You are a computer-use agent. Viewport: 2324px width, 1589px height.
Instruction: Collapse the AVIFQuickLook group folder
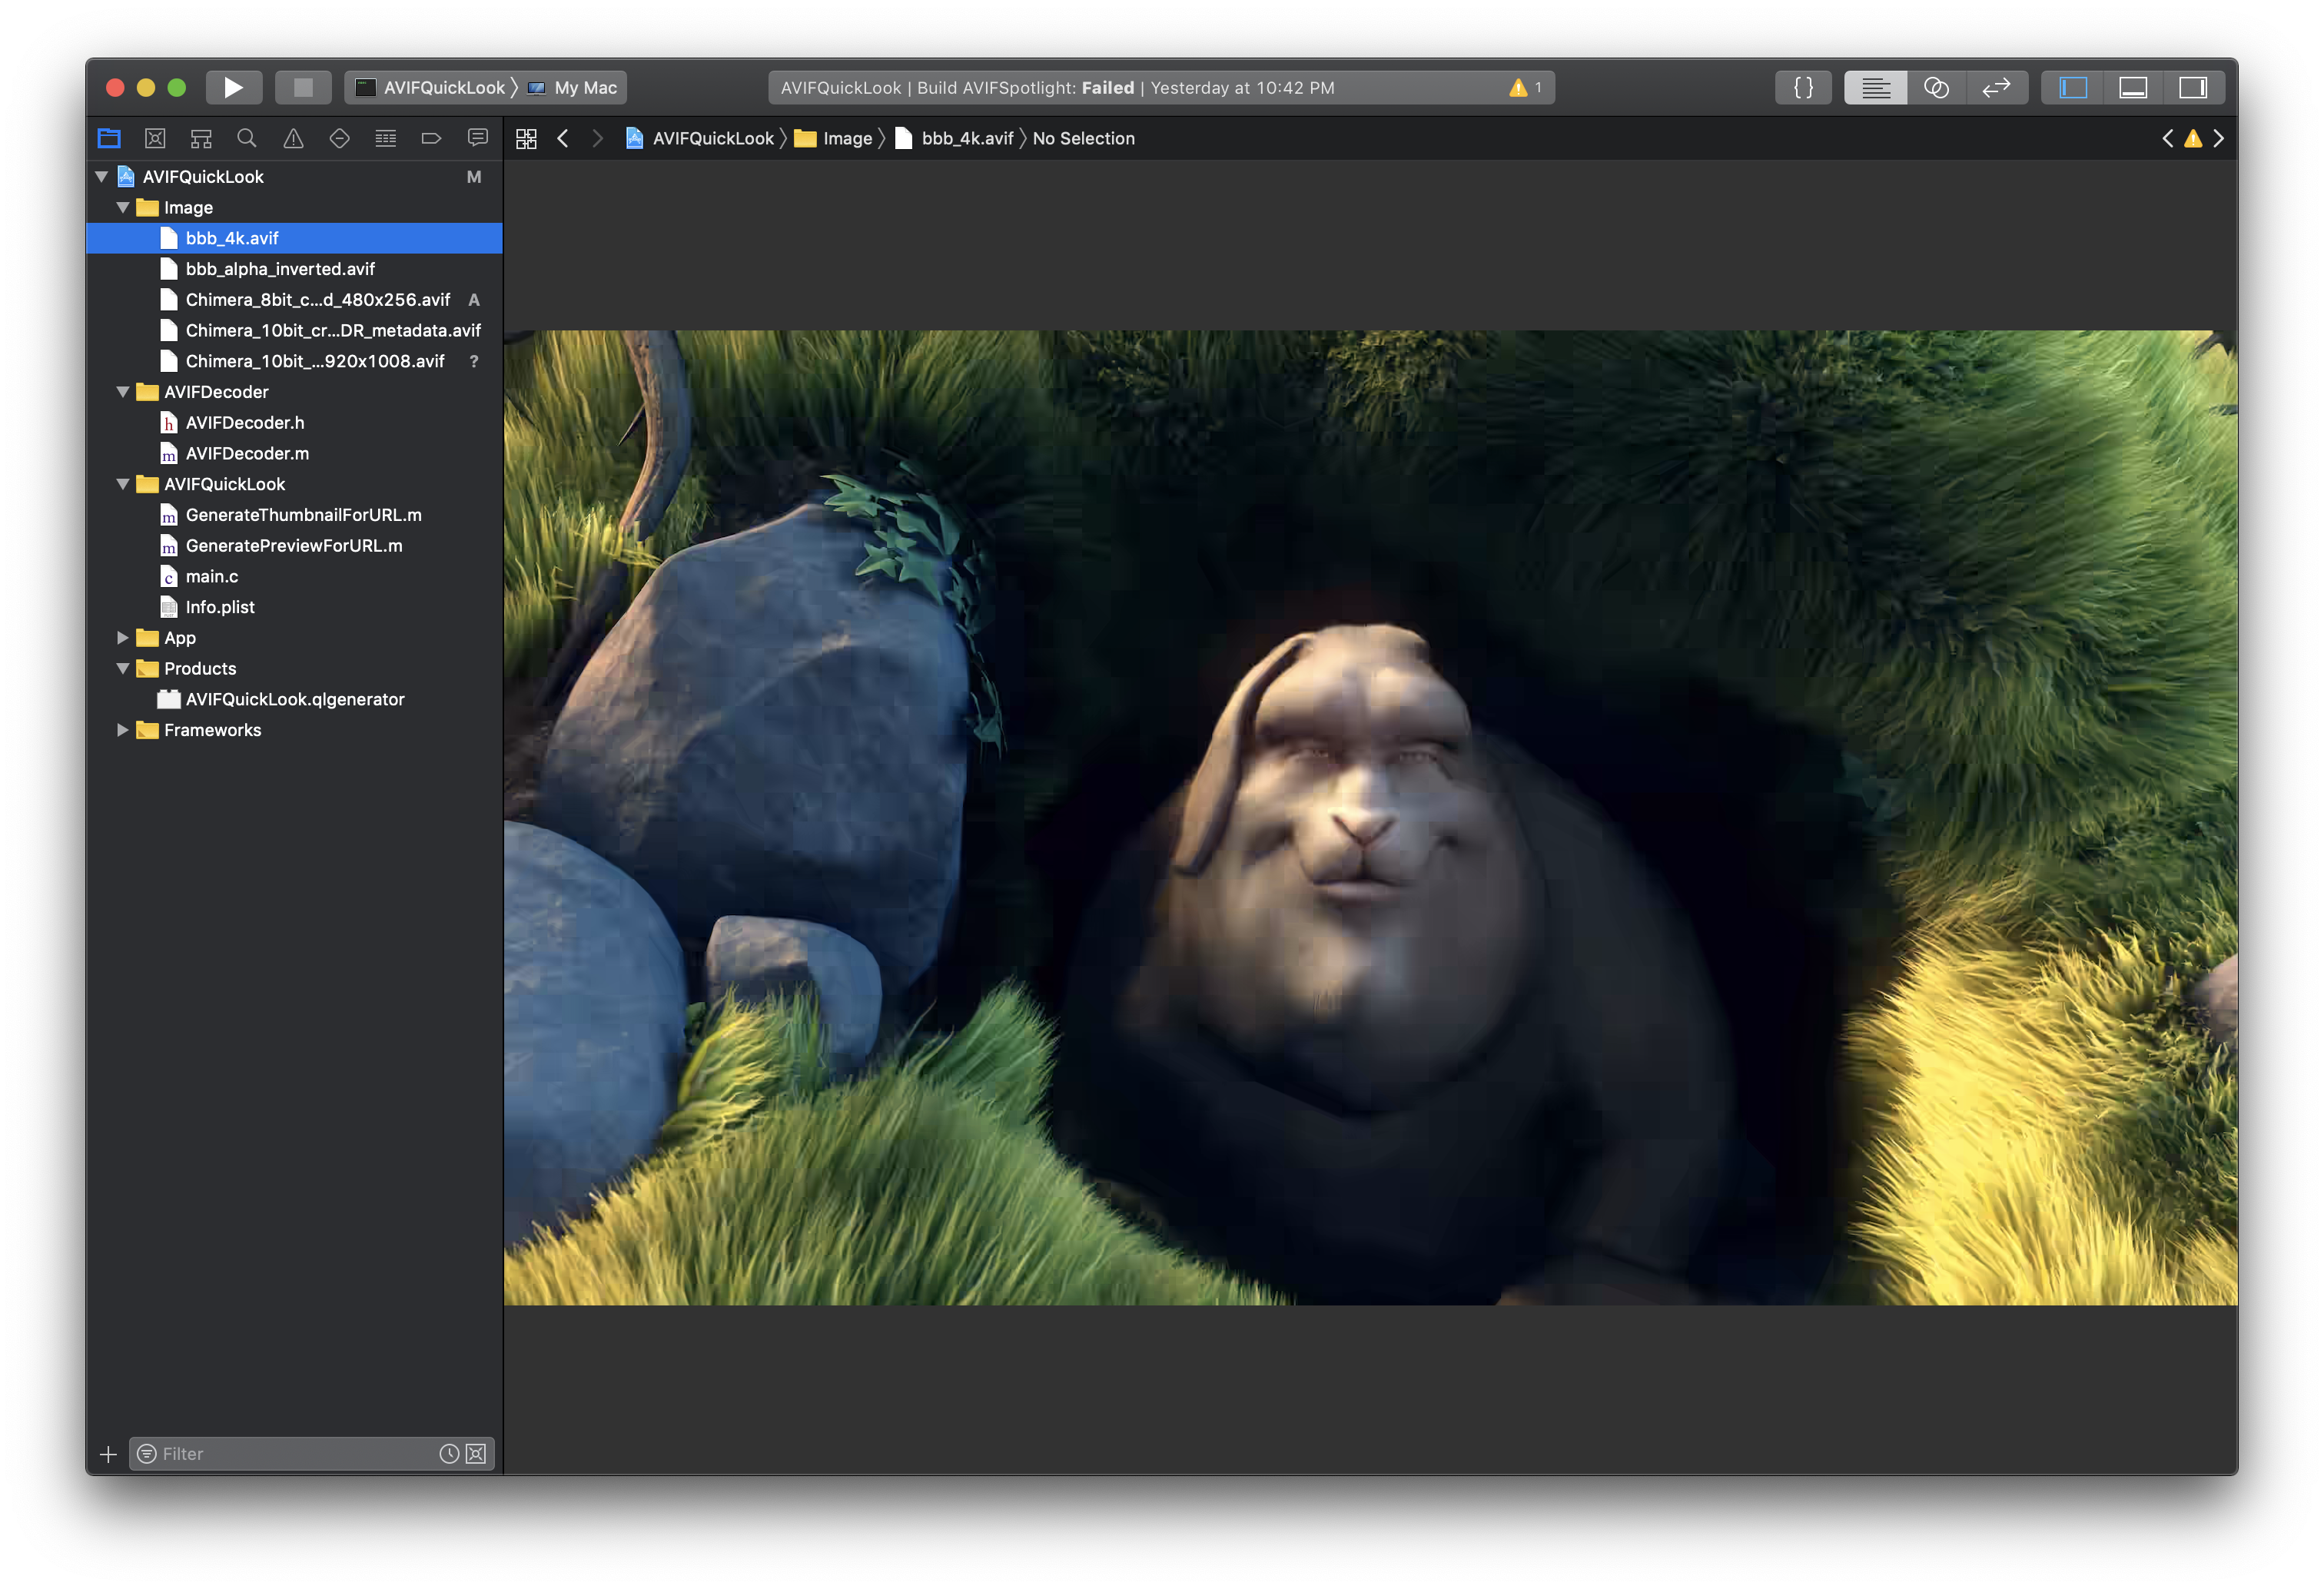[x=123, y=484]
